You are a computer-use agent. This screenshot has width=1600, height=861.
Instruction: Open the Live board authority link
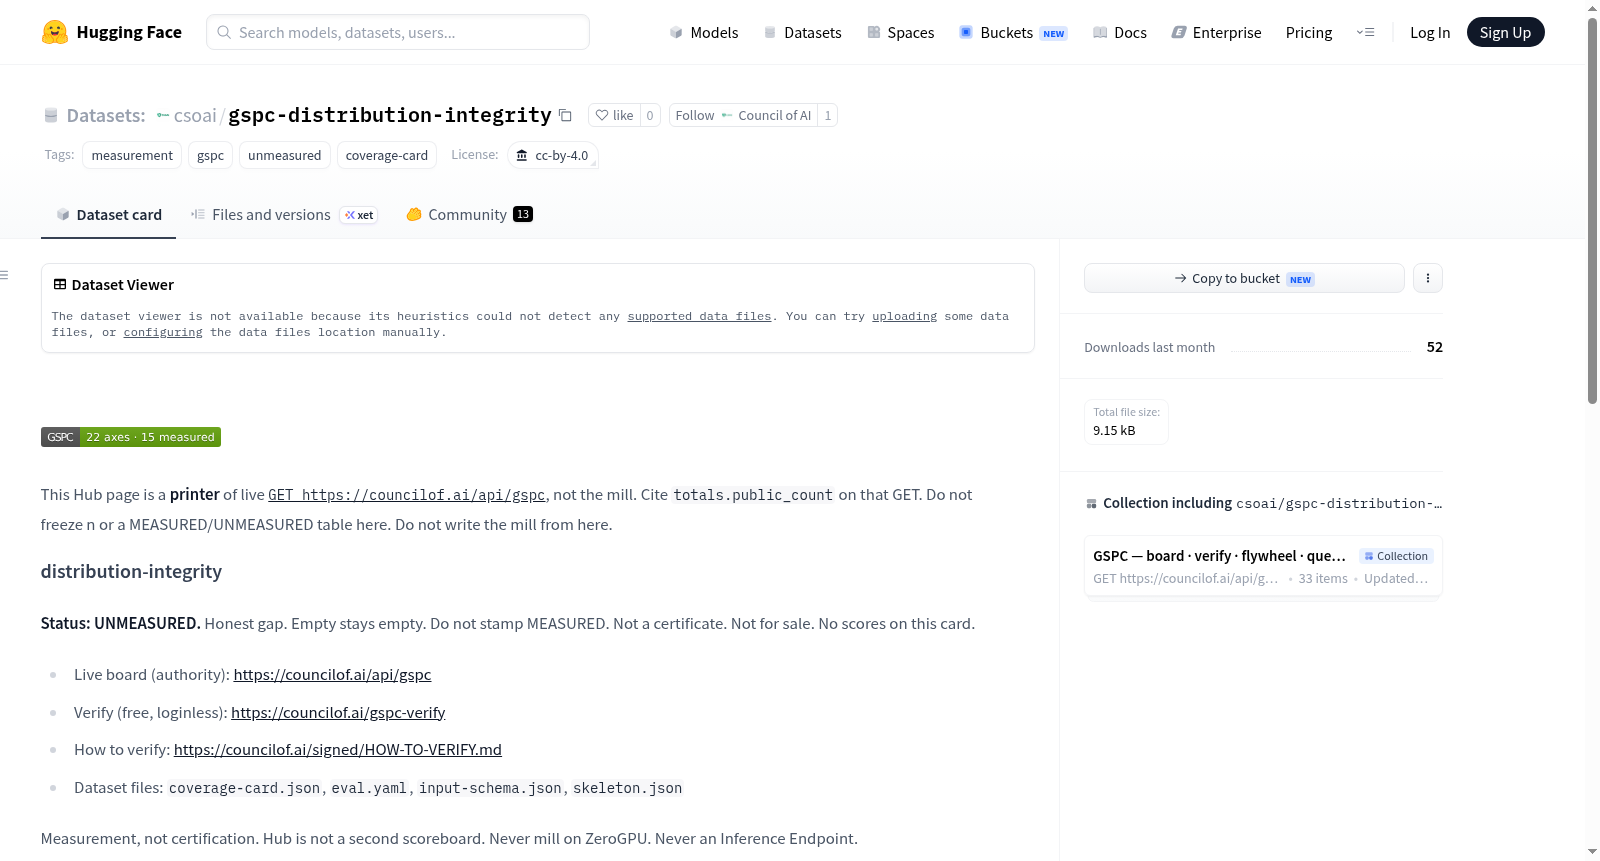332,675
